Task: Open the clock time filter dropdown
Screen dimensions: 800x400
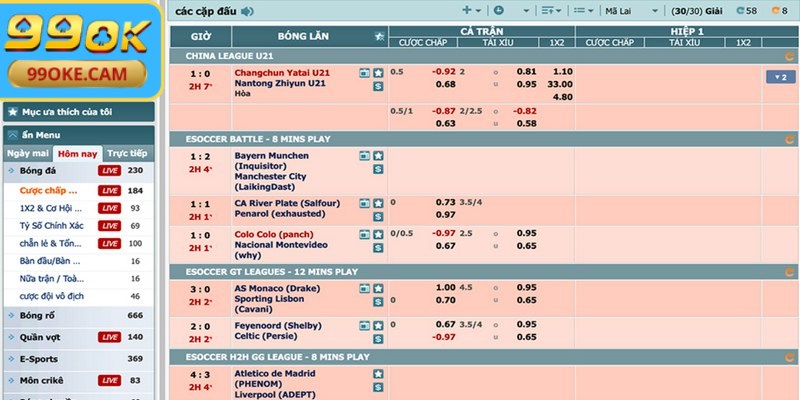Action: pyautogui.click(x=511, y=10)
